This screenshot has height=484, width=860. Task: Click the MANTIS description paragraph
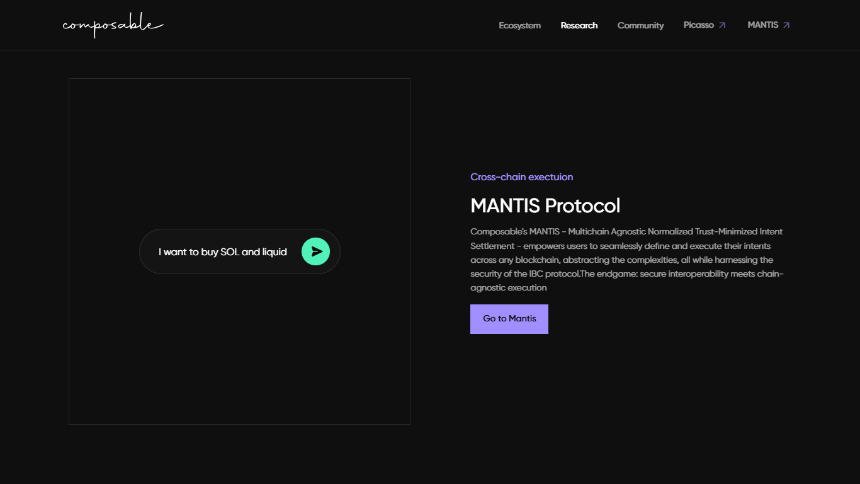[x=627, y=260]
